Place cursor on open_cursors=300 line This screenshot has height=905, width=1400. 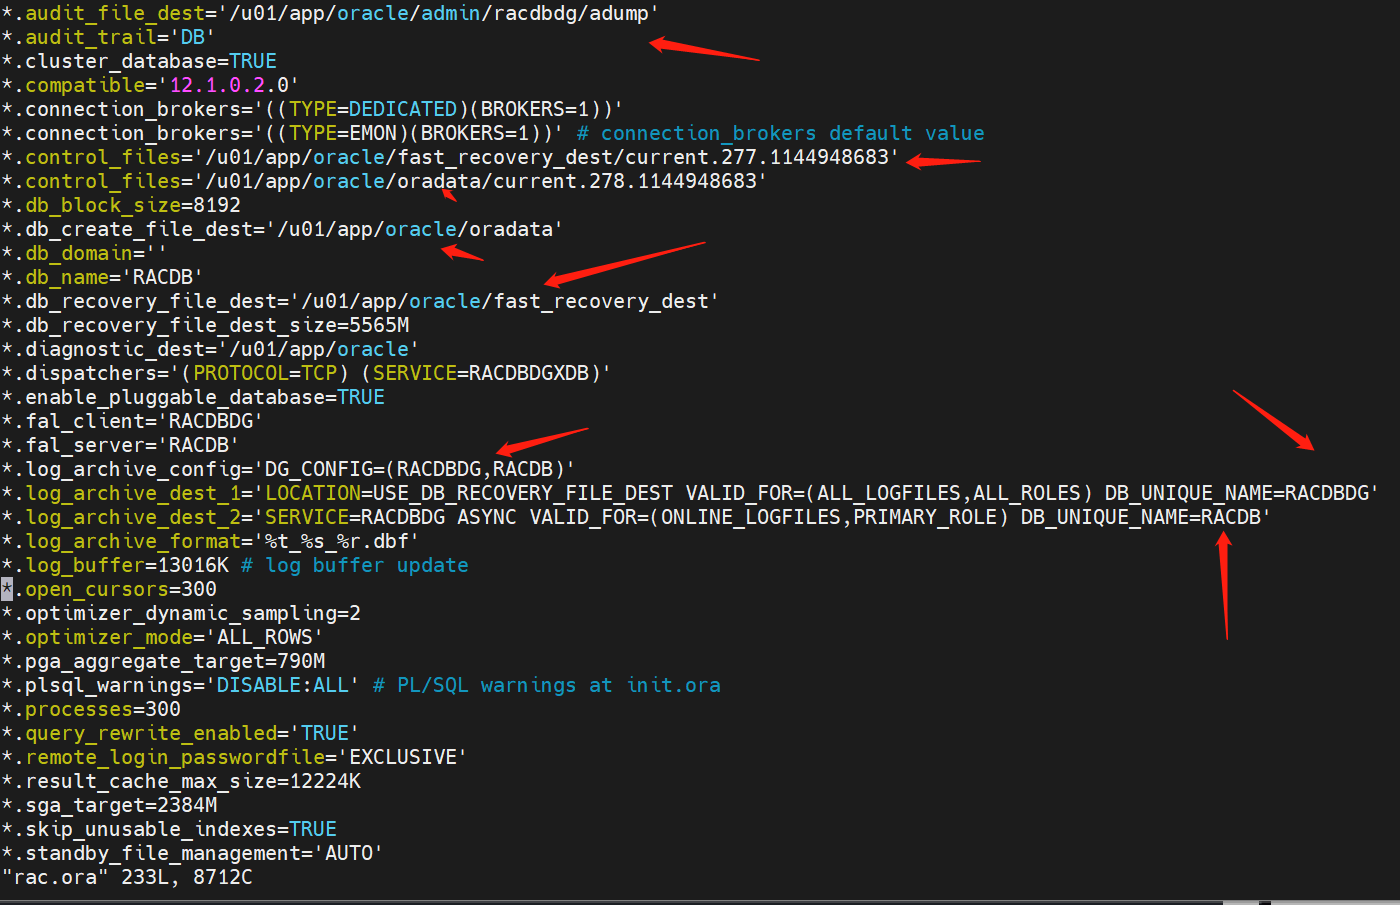pos(109,589)
